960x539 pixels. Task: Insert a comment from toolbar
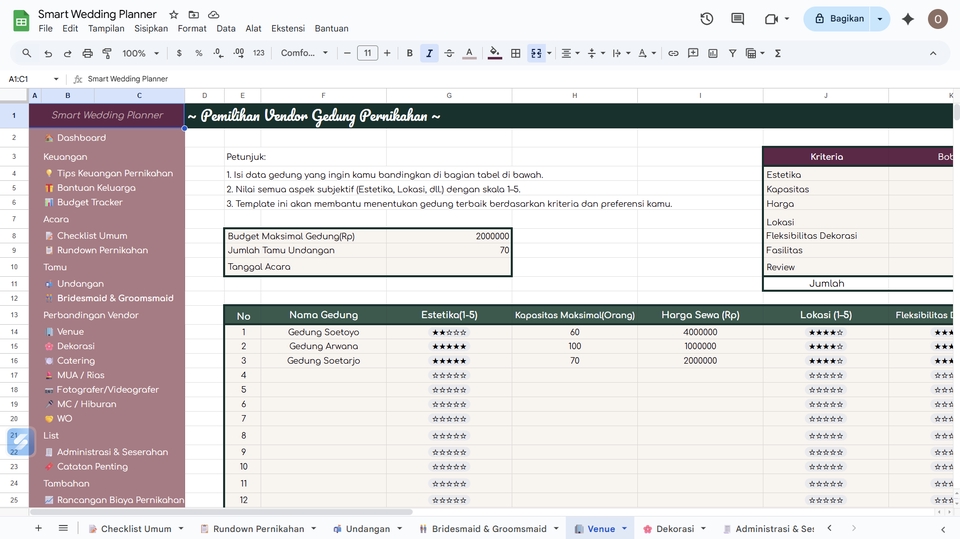click(x=693, y=53)
